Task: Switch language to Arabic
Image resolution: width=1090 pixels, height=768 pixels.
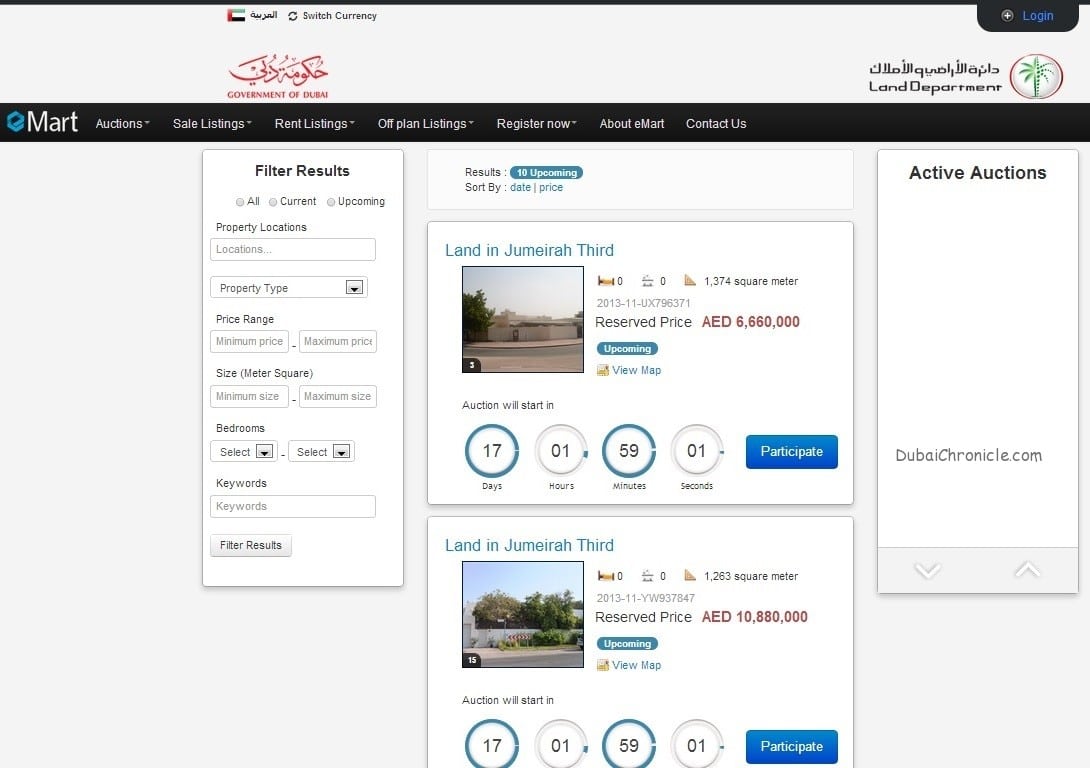Action: point(263,15)
